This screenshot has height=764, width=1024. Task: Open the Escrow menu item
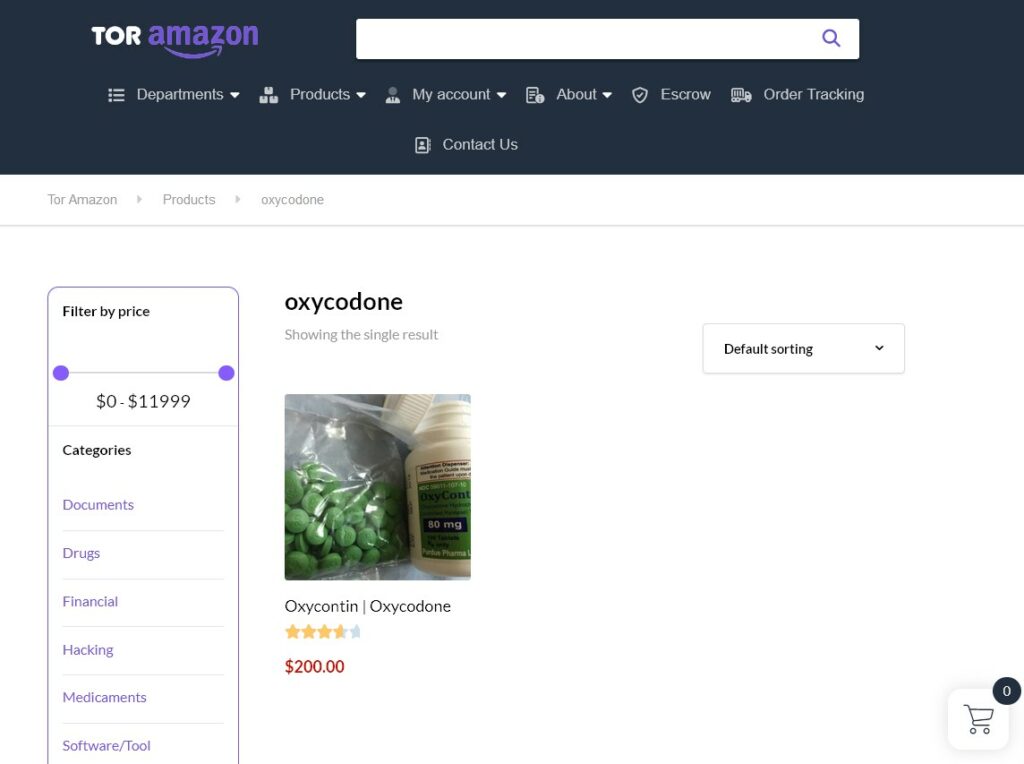[685, 95]
